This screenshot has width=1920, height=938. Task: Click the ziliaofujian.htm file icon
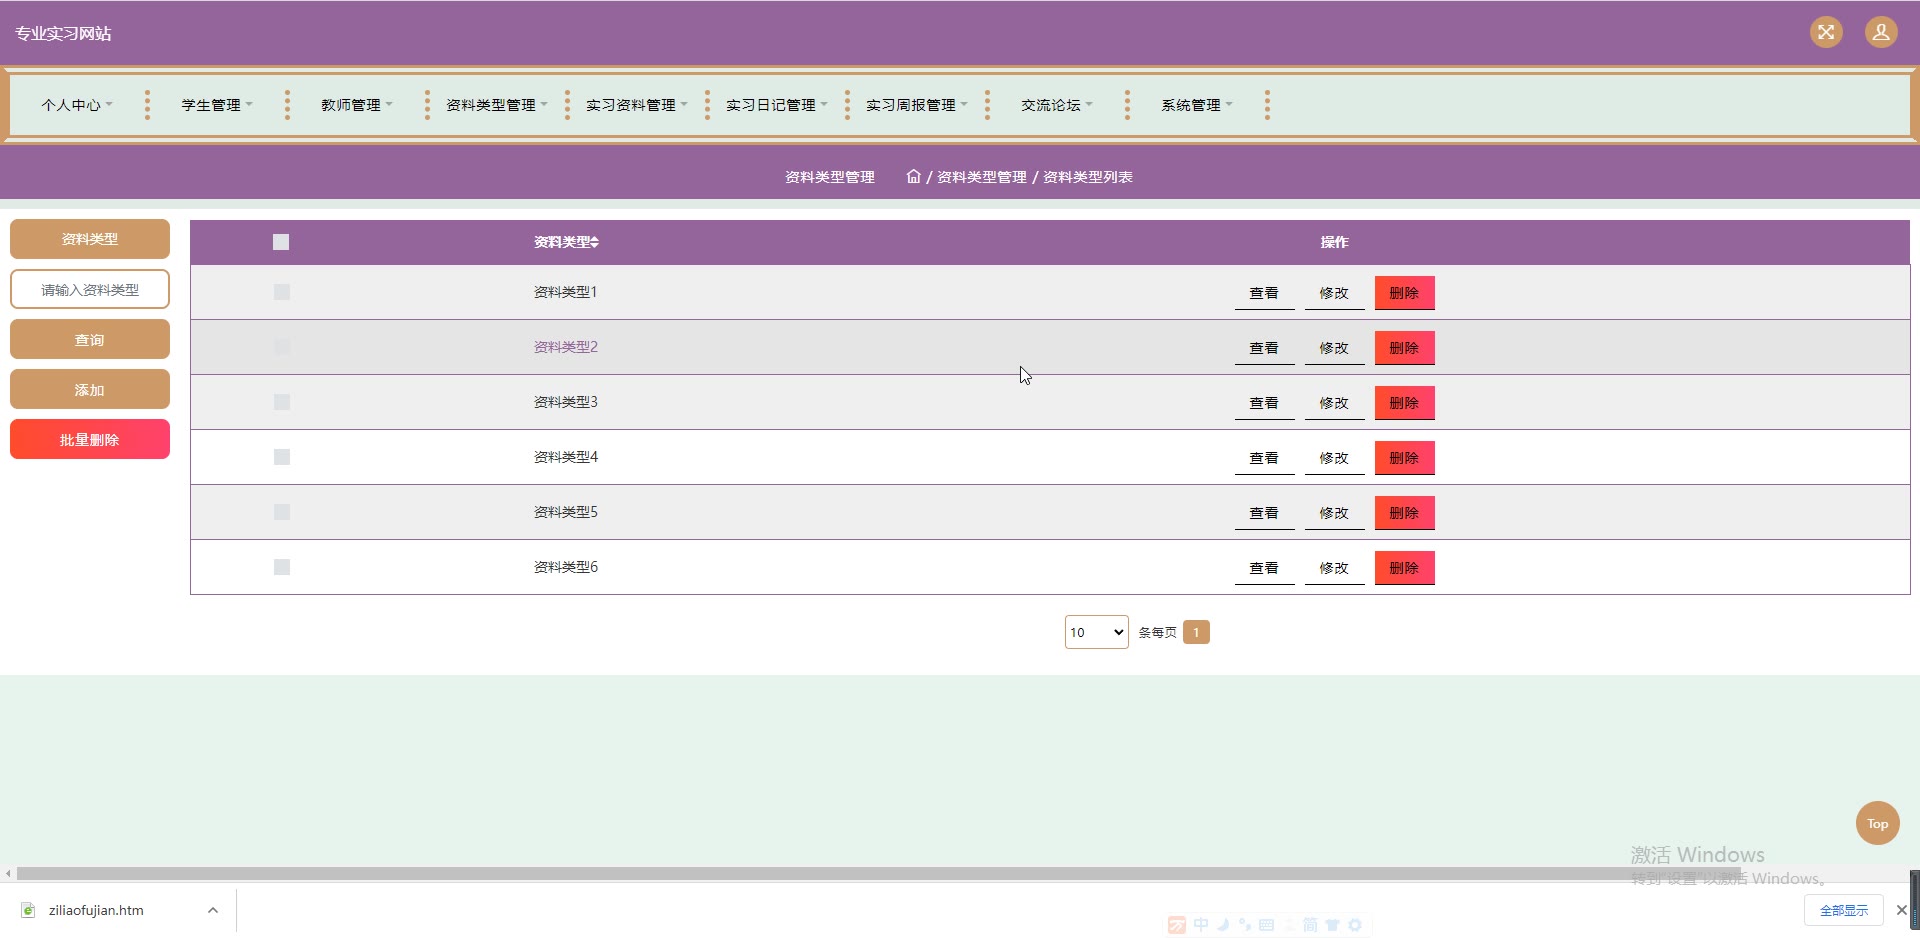tap(29, 910)
